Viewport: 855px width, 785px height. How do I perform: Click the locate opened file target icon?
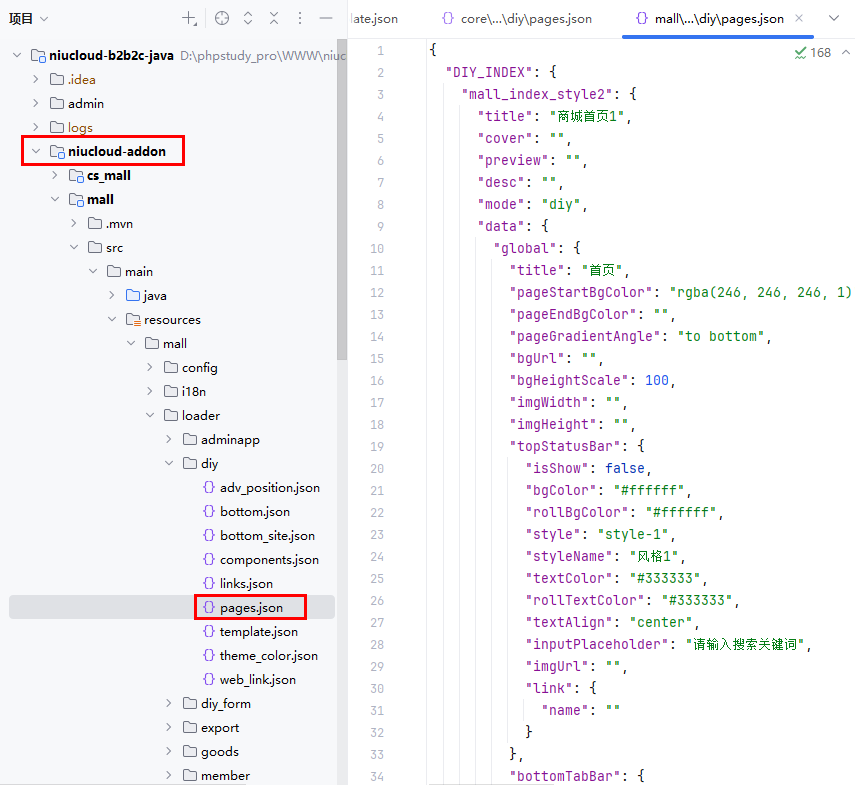coord(222,18)
